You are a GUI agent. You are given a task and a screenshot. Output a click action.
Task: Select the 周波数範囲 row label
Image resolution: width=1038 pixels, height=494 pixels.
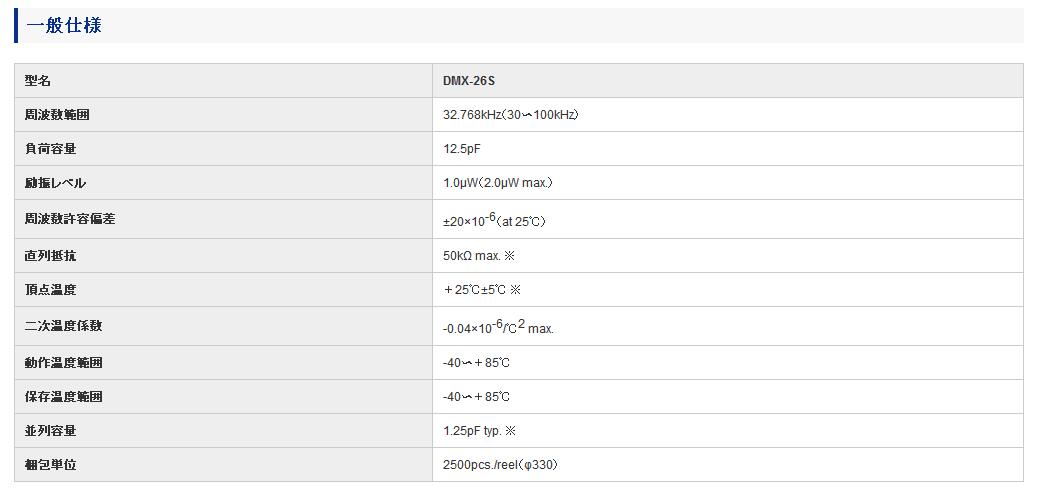tap(57, 115)
